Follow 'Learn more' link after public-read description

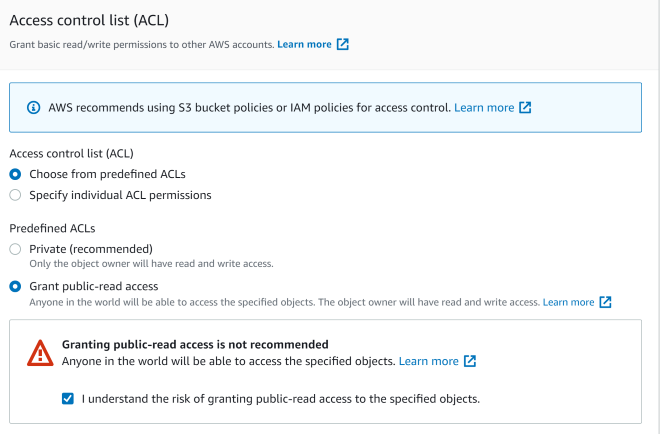(x=568, y=302)
